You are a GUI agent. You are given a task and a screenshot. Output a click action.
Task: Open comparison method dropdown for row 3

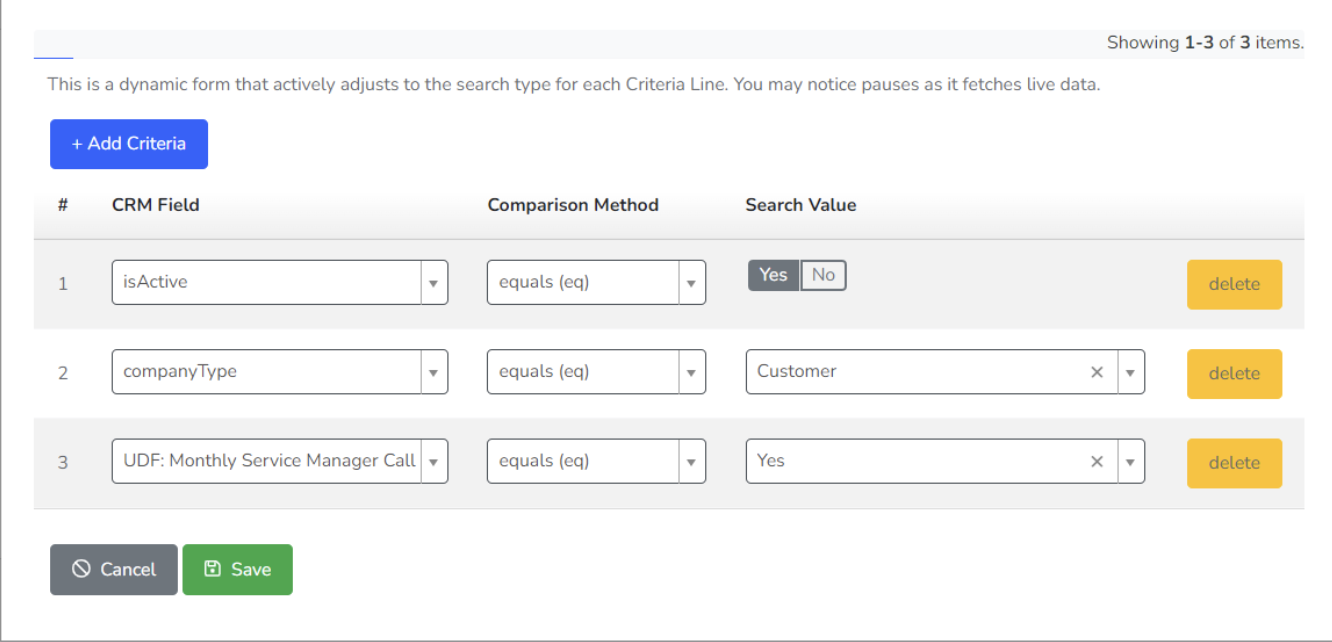(691, 462)
